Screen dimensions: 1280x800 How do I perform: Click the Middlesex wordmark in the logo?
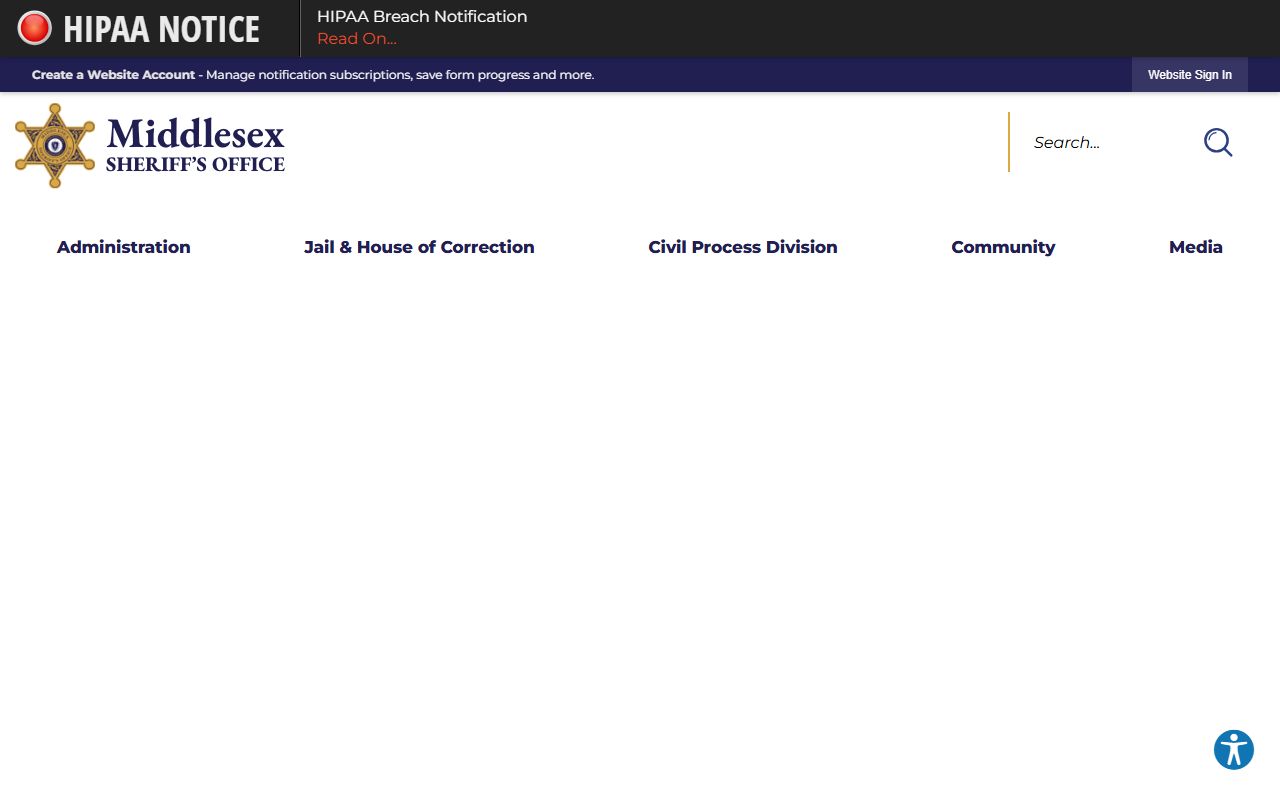pos(195,134)
